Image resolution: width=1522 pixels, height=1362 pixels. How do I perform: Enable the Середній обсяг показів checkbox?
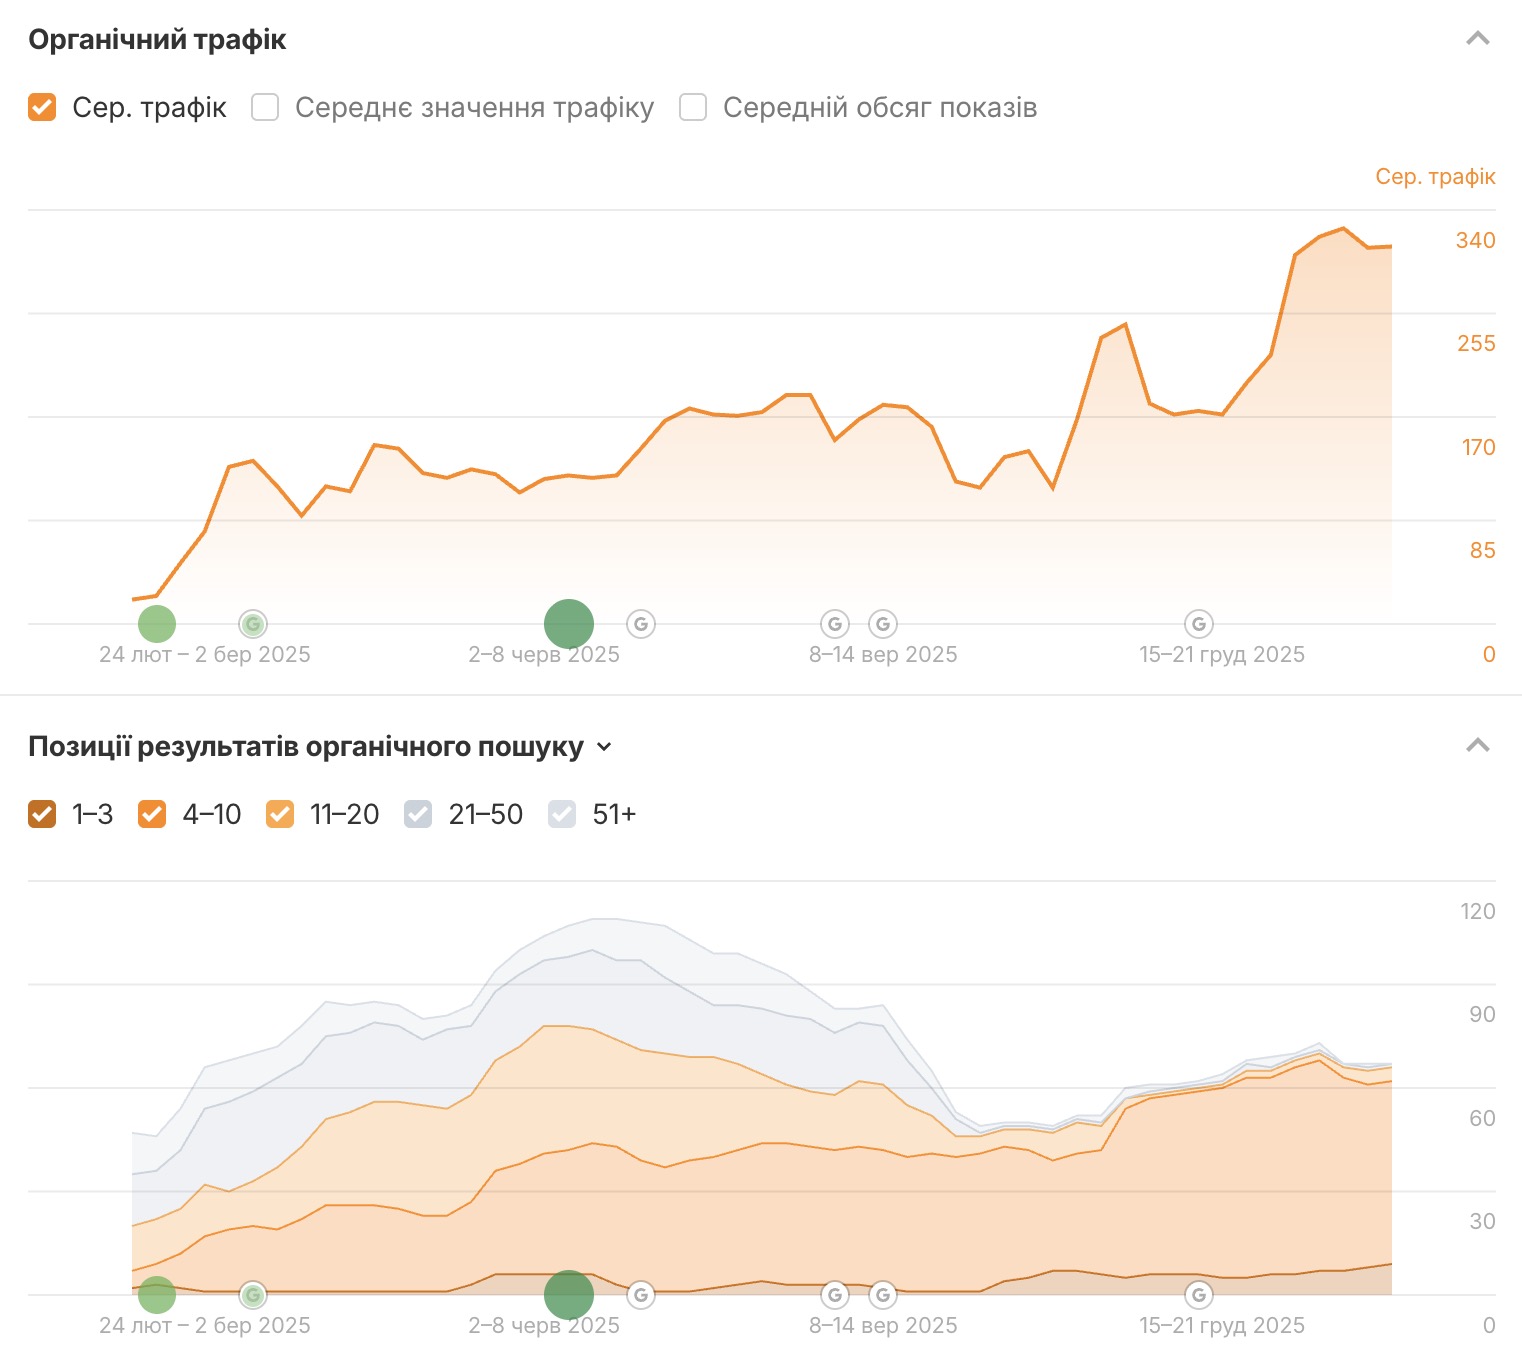point(693,107)
